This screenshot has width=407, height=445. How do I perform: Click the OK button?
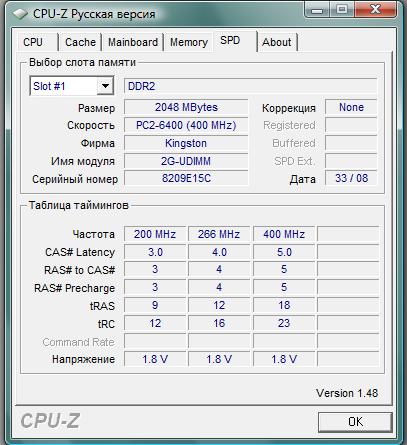pyautogui.click(x=355, y=422)
